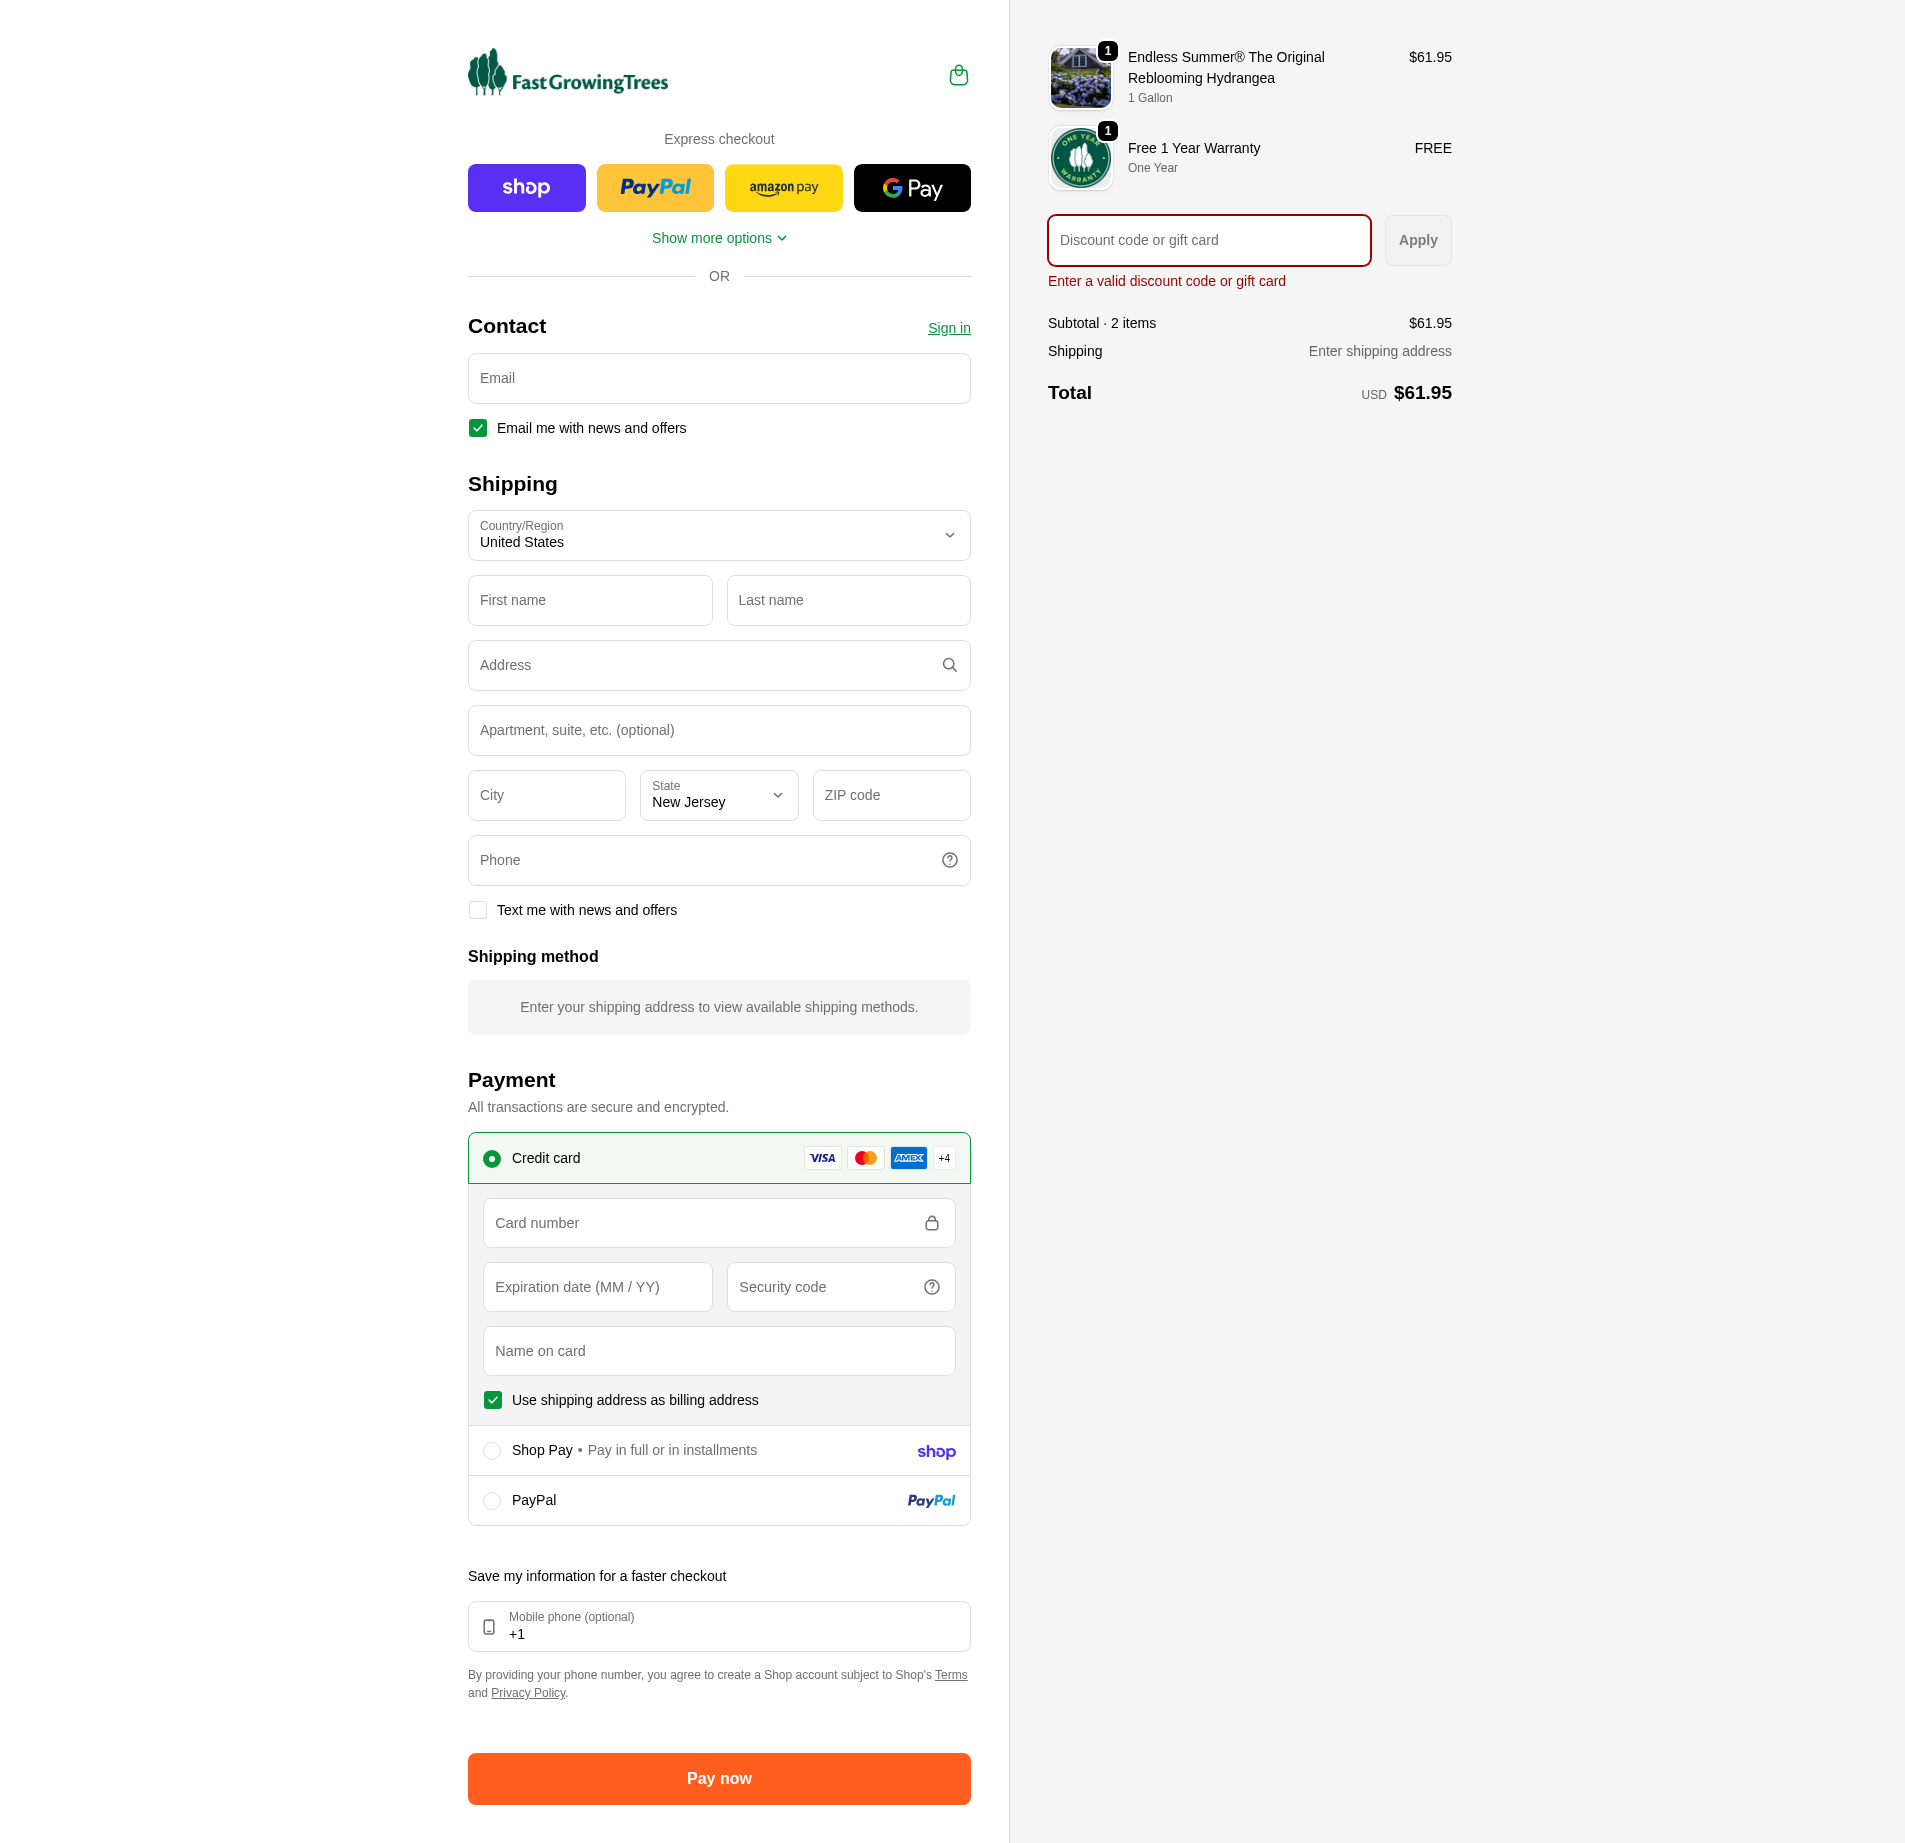Viewport: 1905px width, 1843px height.
Task: Open the shopping bag cart icon
Action: pos(958,75)
